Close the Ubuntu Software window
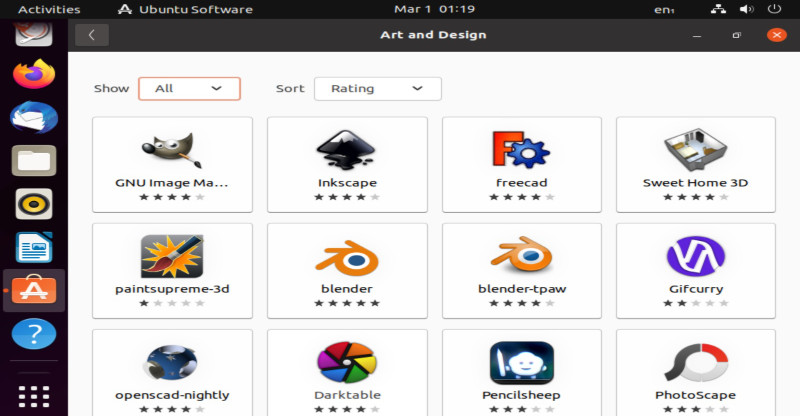Screen dimensions: 800x416 (777, 35)
